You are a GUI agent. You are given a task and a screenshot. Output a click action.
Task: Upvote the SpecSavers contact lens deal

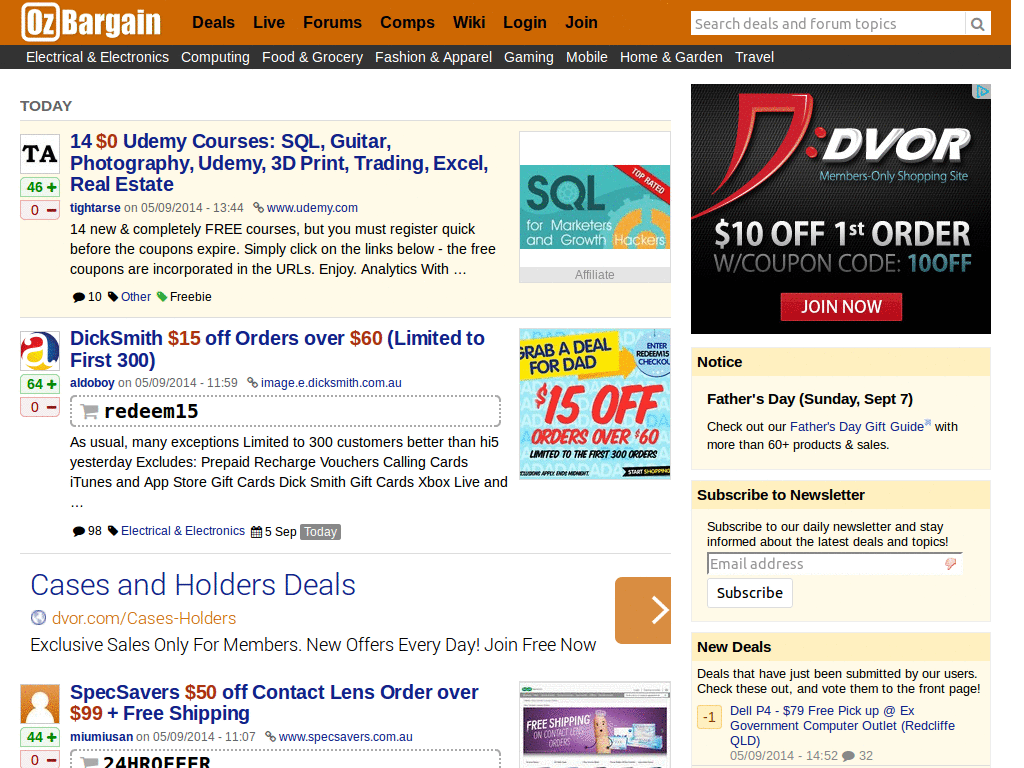40,737
